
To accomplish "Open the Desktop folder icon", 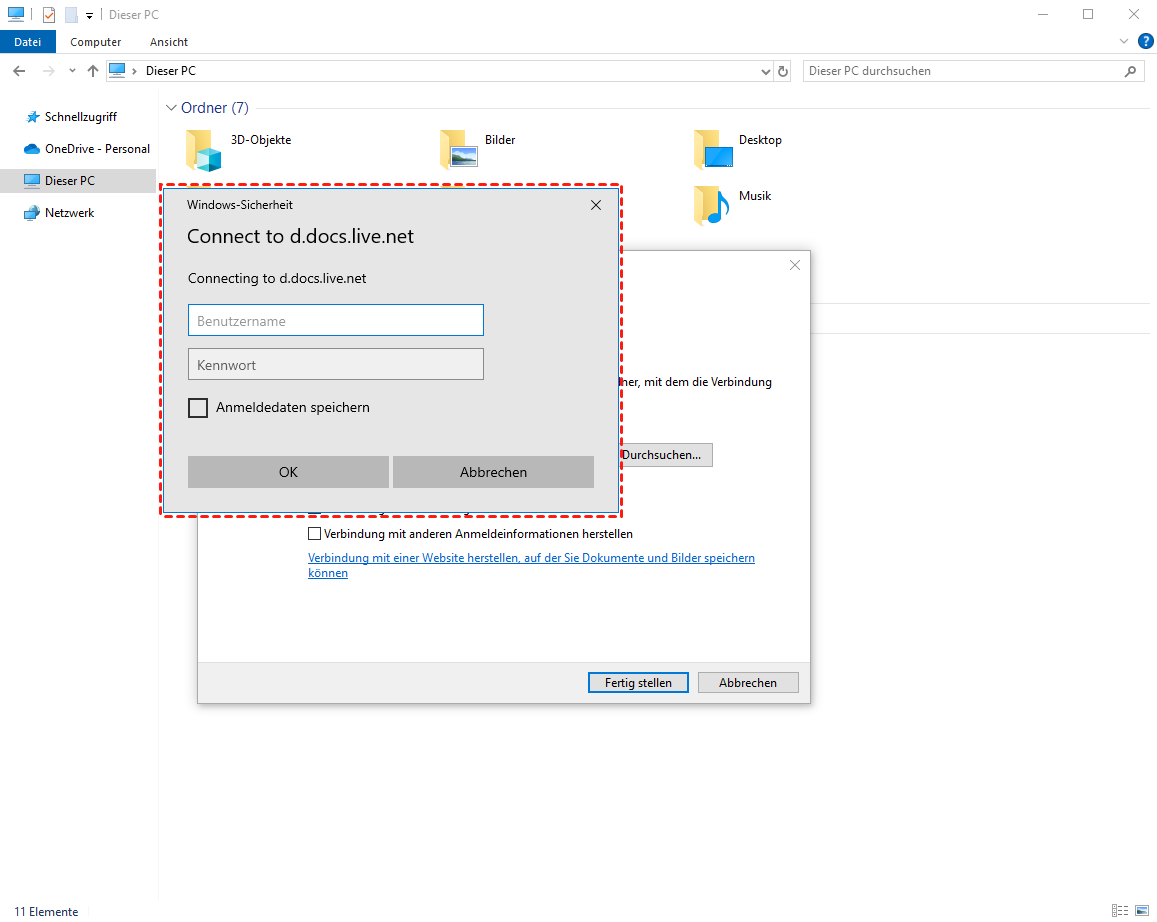I will tap(713, 150).
